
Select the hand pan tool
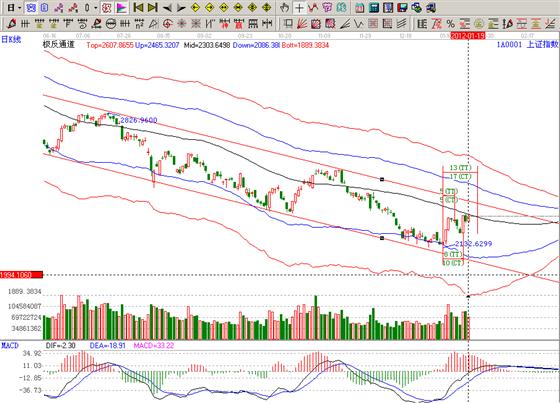pos(284,8)
